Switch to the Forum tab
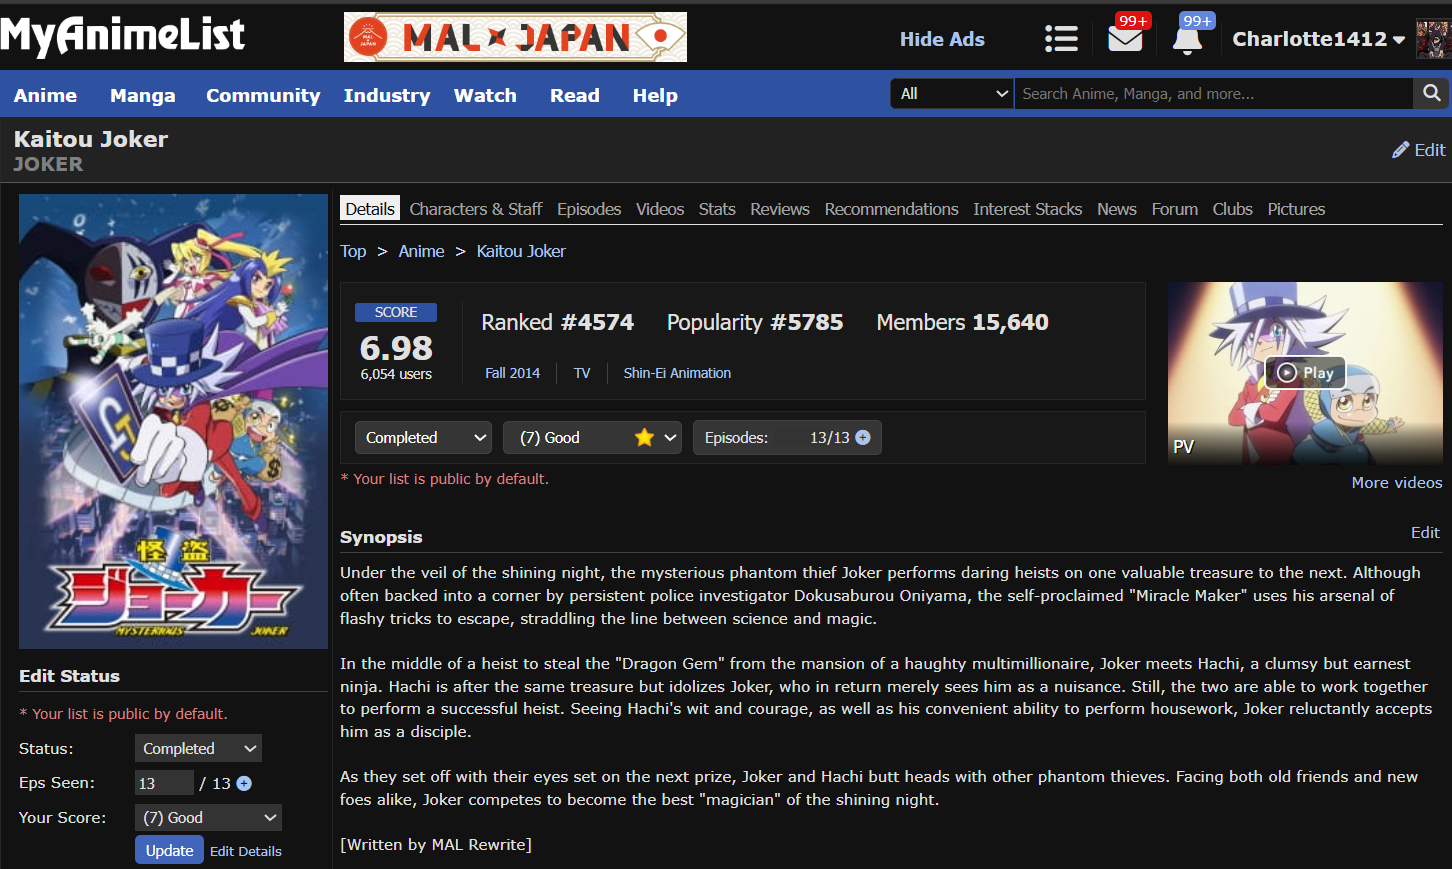 [x=1175, y=209]
